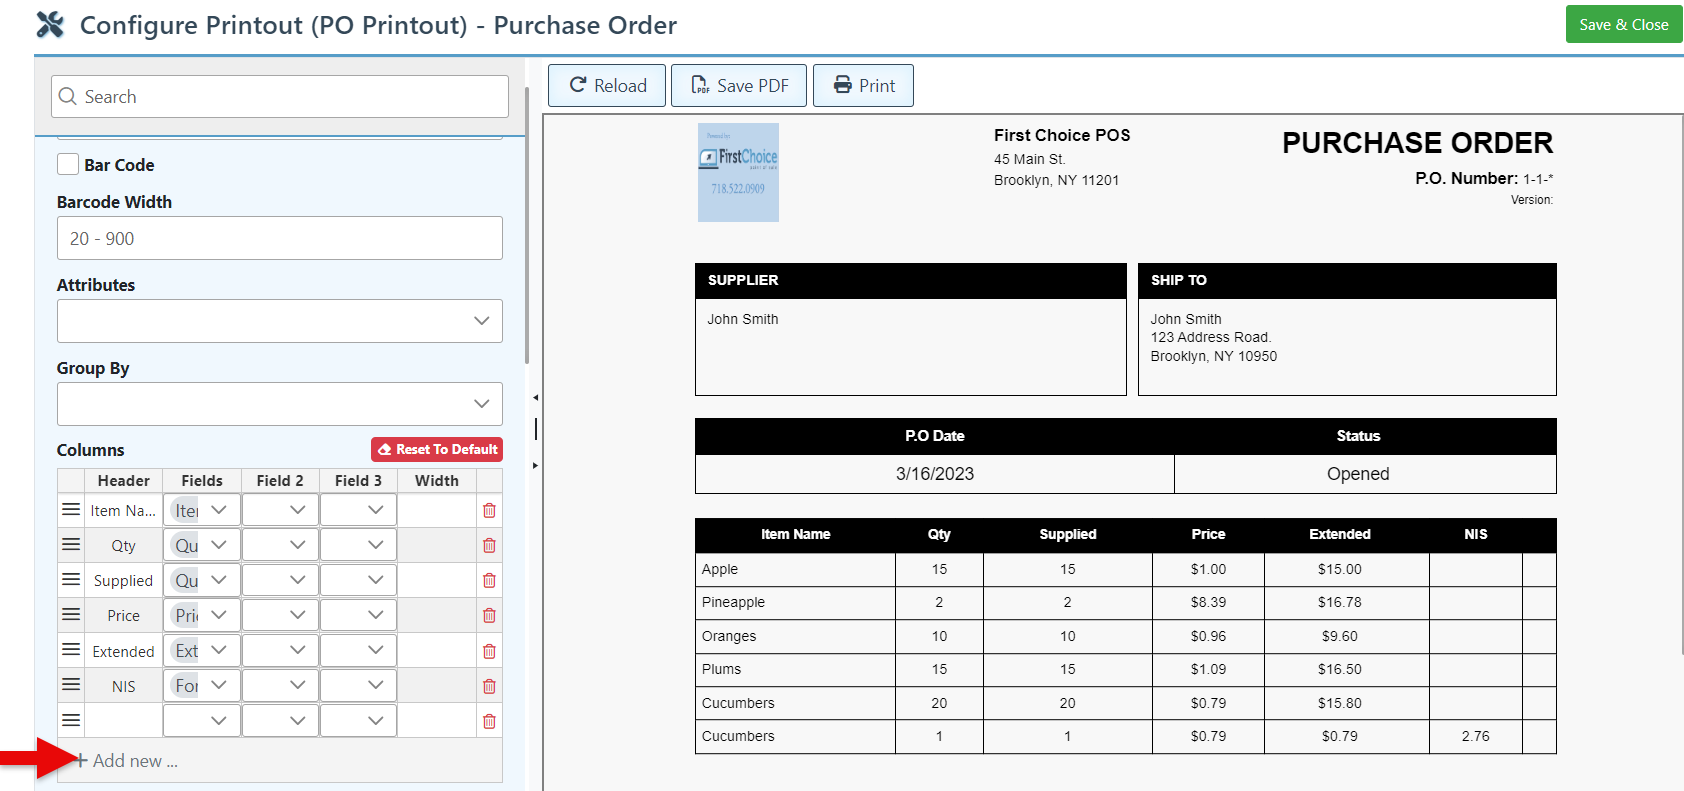This screenshot has height=791, width=1684.
Task: Click the First Choice logo image
Action: (x=738, y=172)
